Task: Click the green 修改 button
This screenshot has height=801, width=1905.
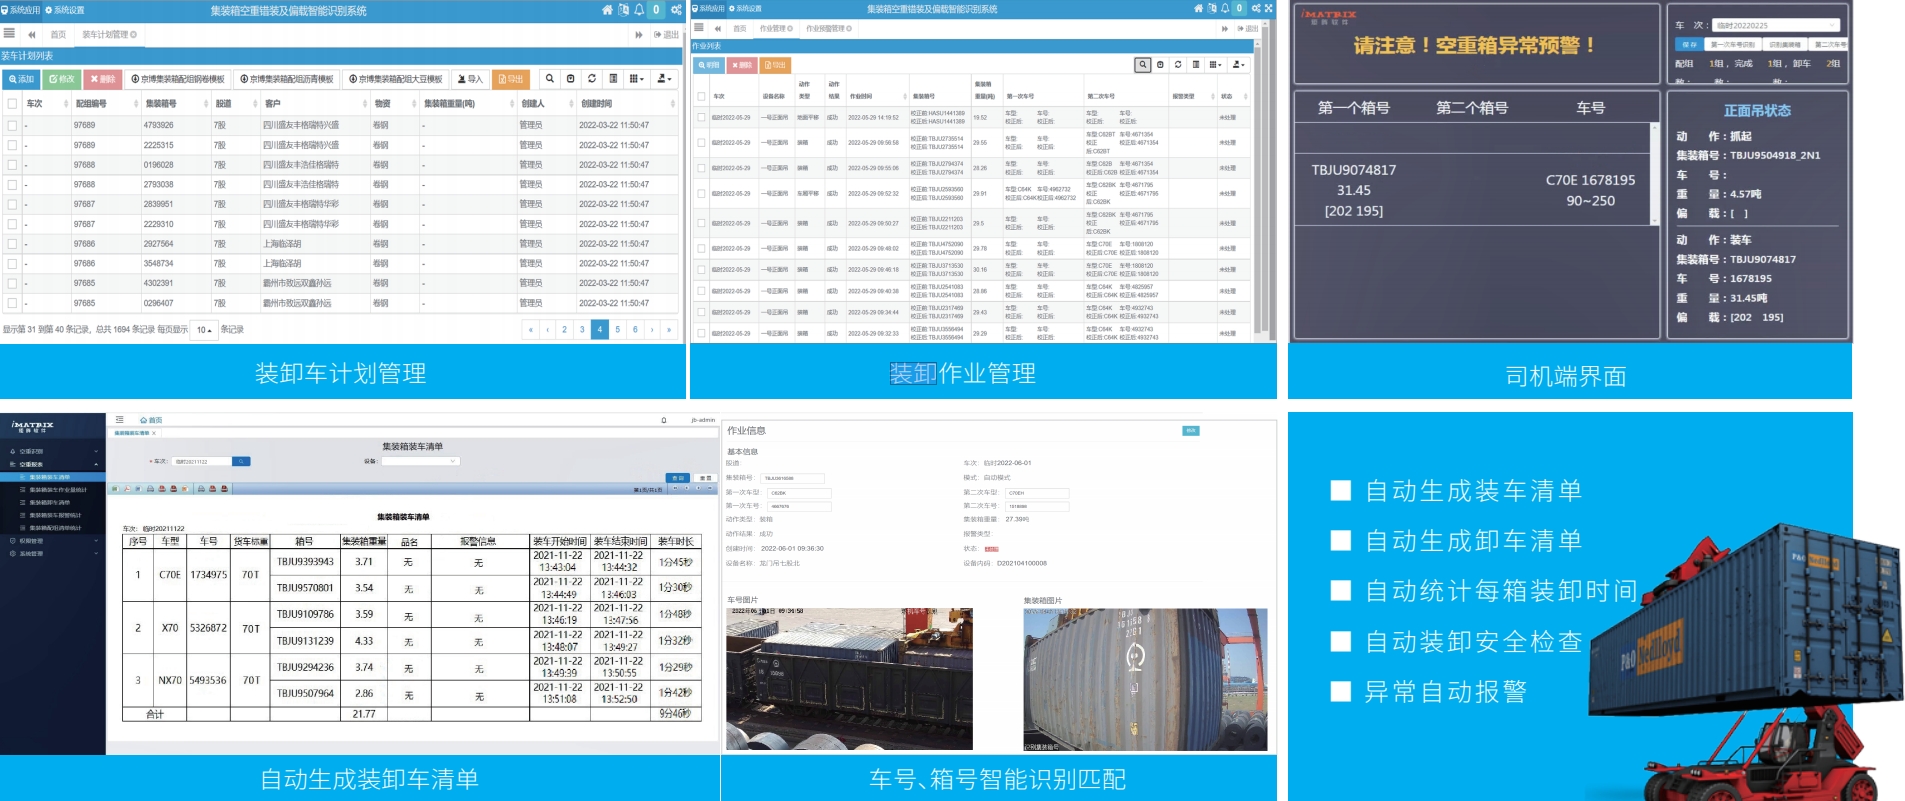Action: pyautogui.click(x=62, y=79)
